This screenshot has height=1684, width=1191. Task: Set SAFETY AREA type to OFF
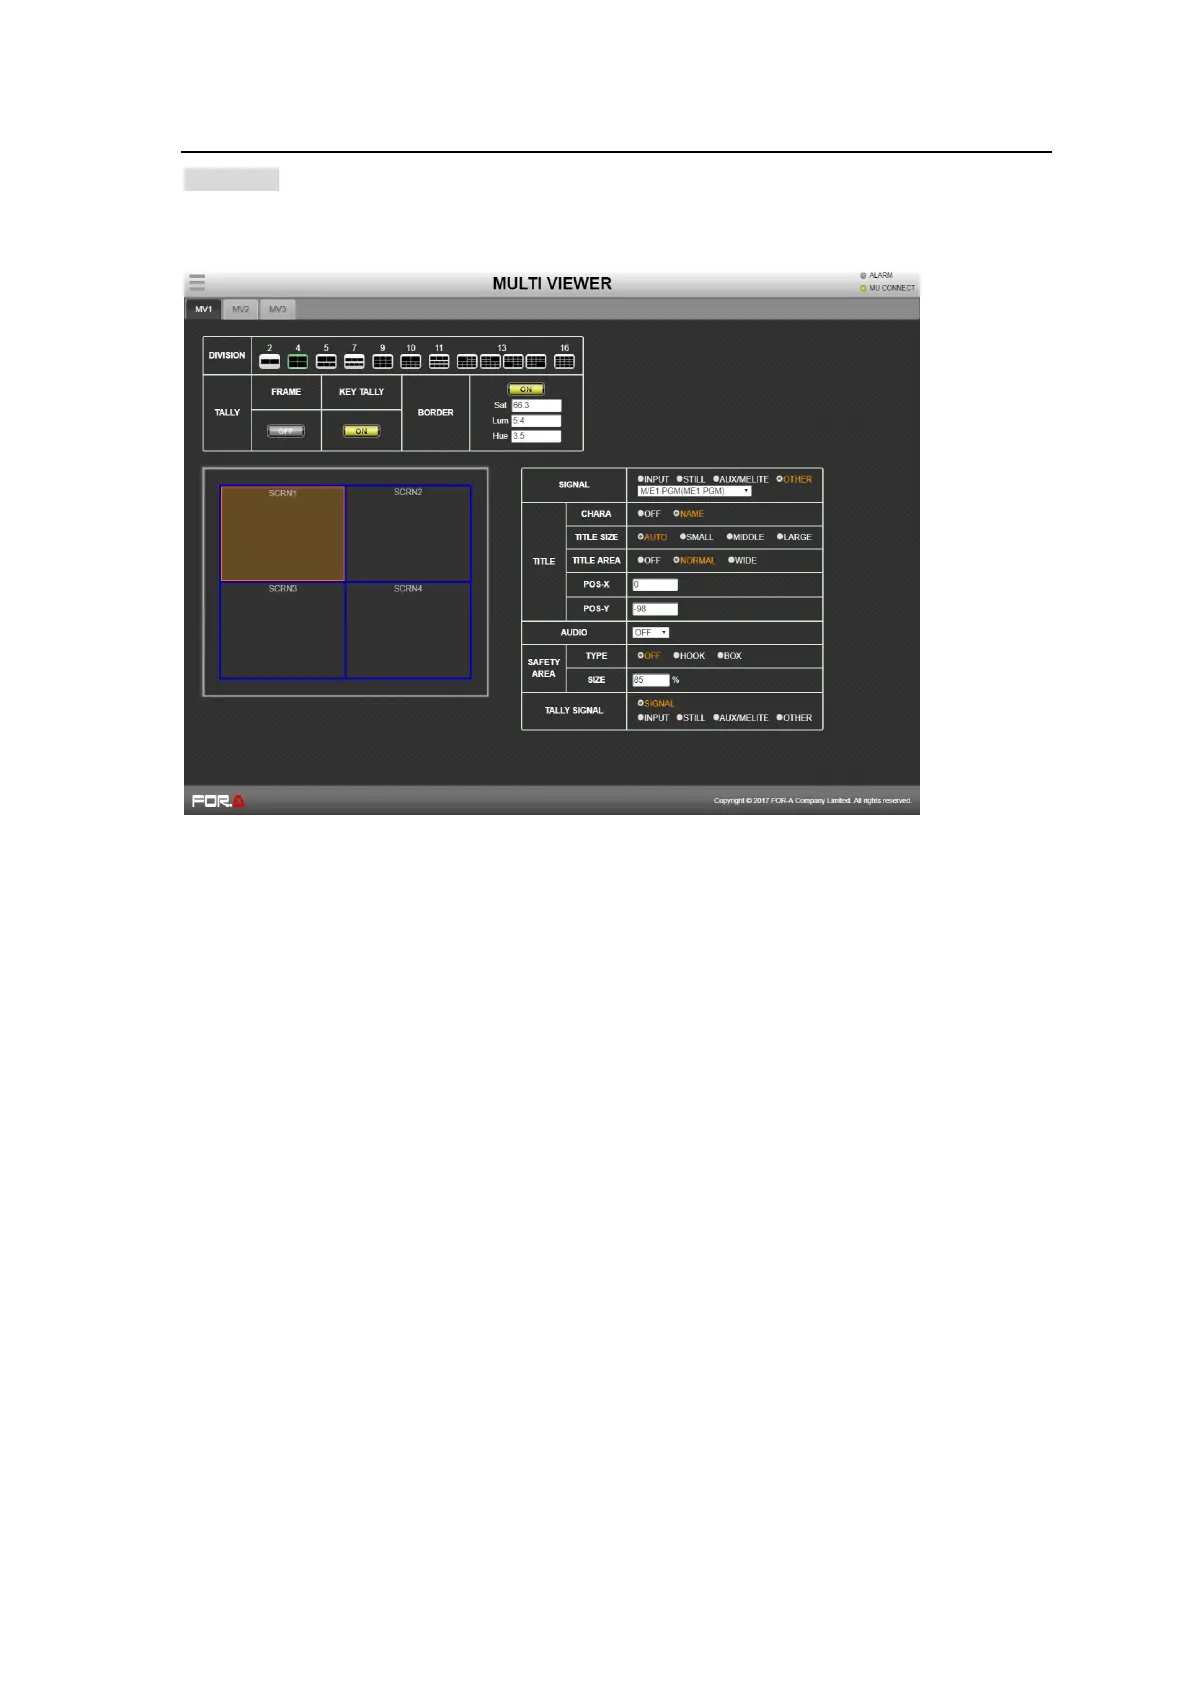click(x=650, y=656)
